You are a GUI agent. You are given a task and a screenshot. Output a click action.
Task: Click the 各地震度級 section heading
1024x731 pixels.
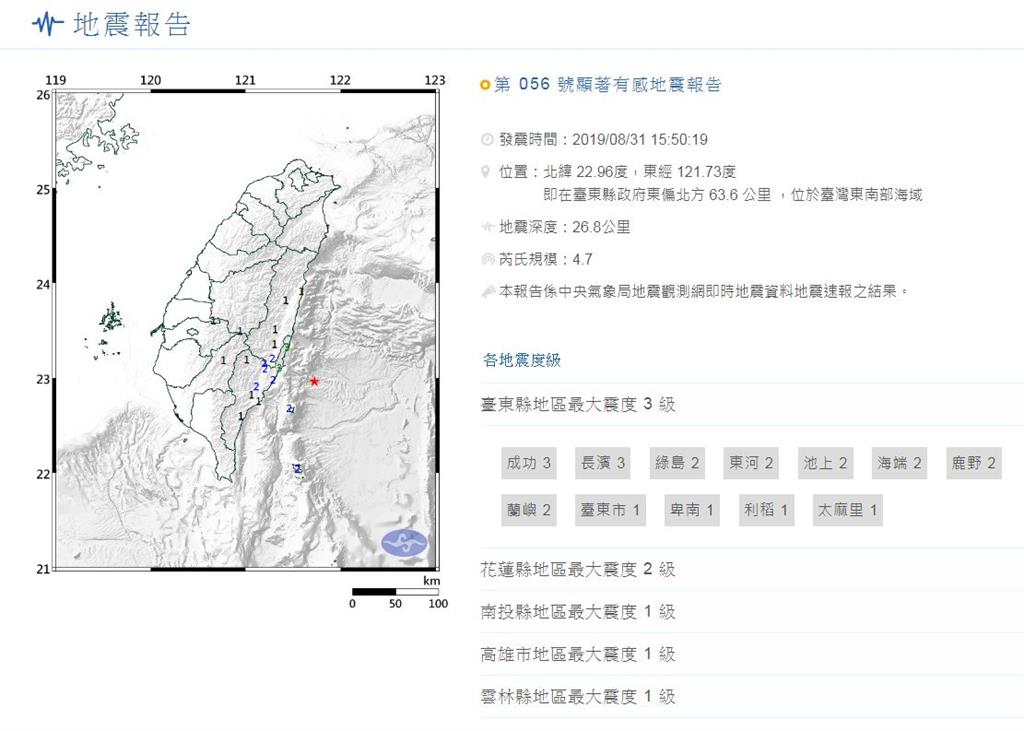coord(522,360)
